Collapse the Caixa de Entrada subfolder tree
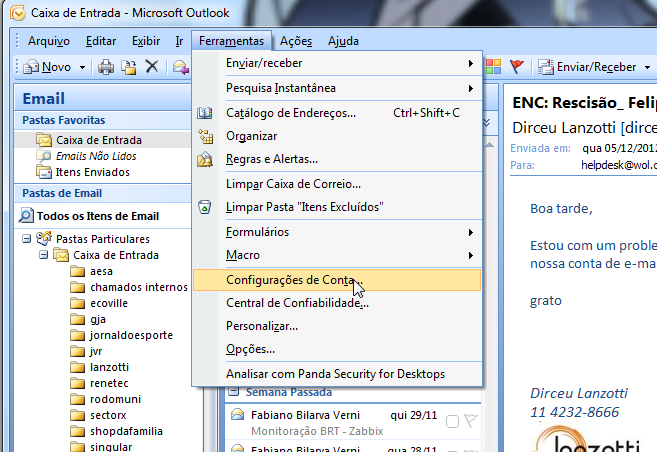The height and width of the screenshot is (452, 657). pos(43,255)
